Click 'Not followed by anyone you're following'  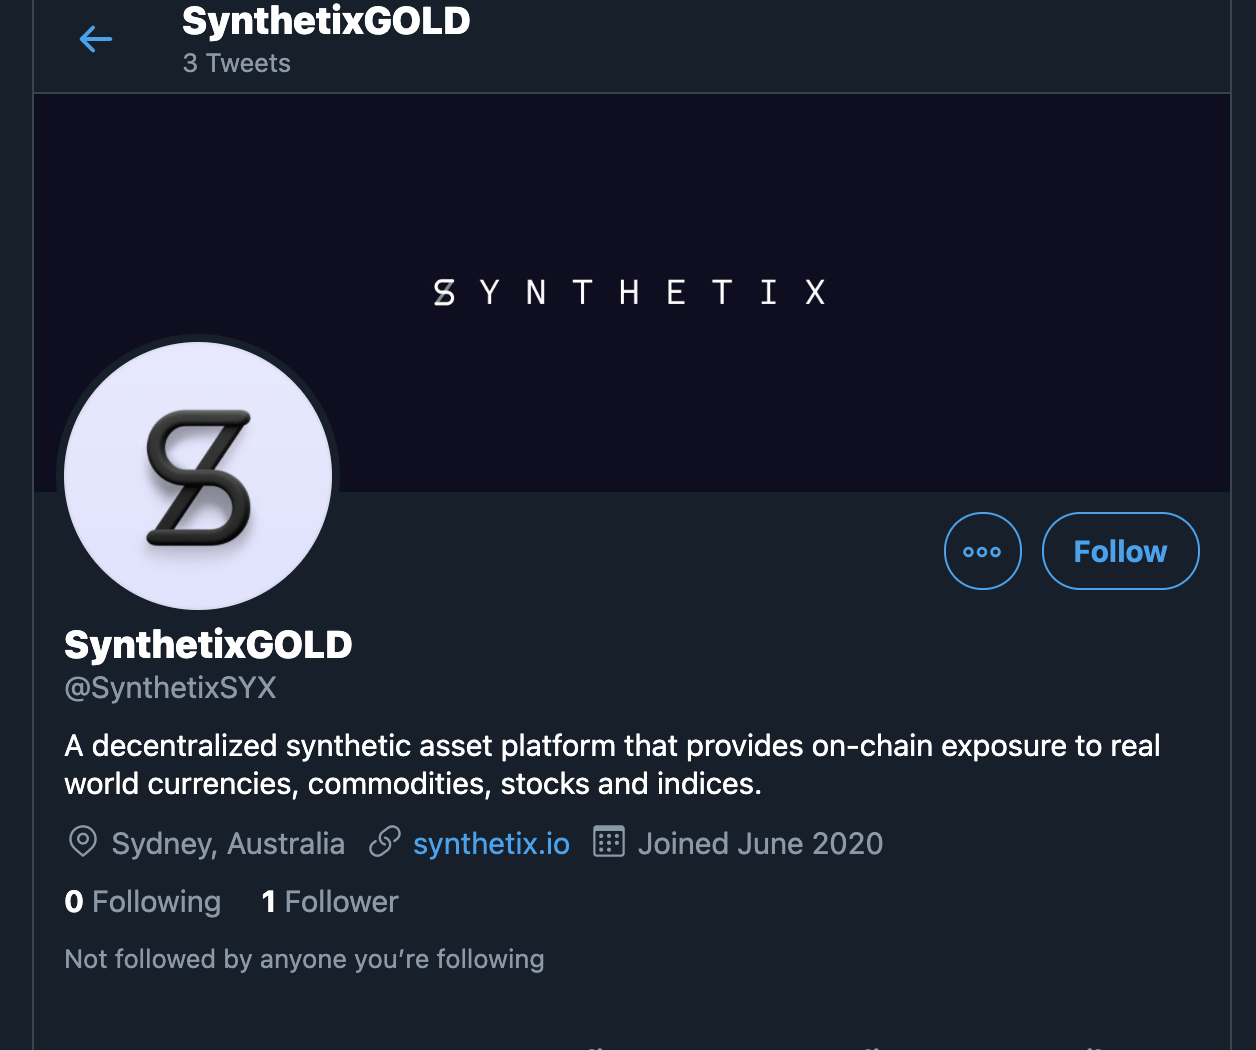coord(304,959)
